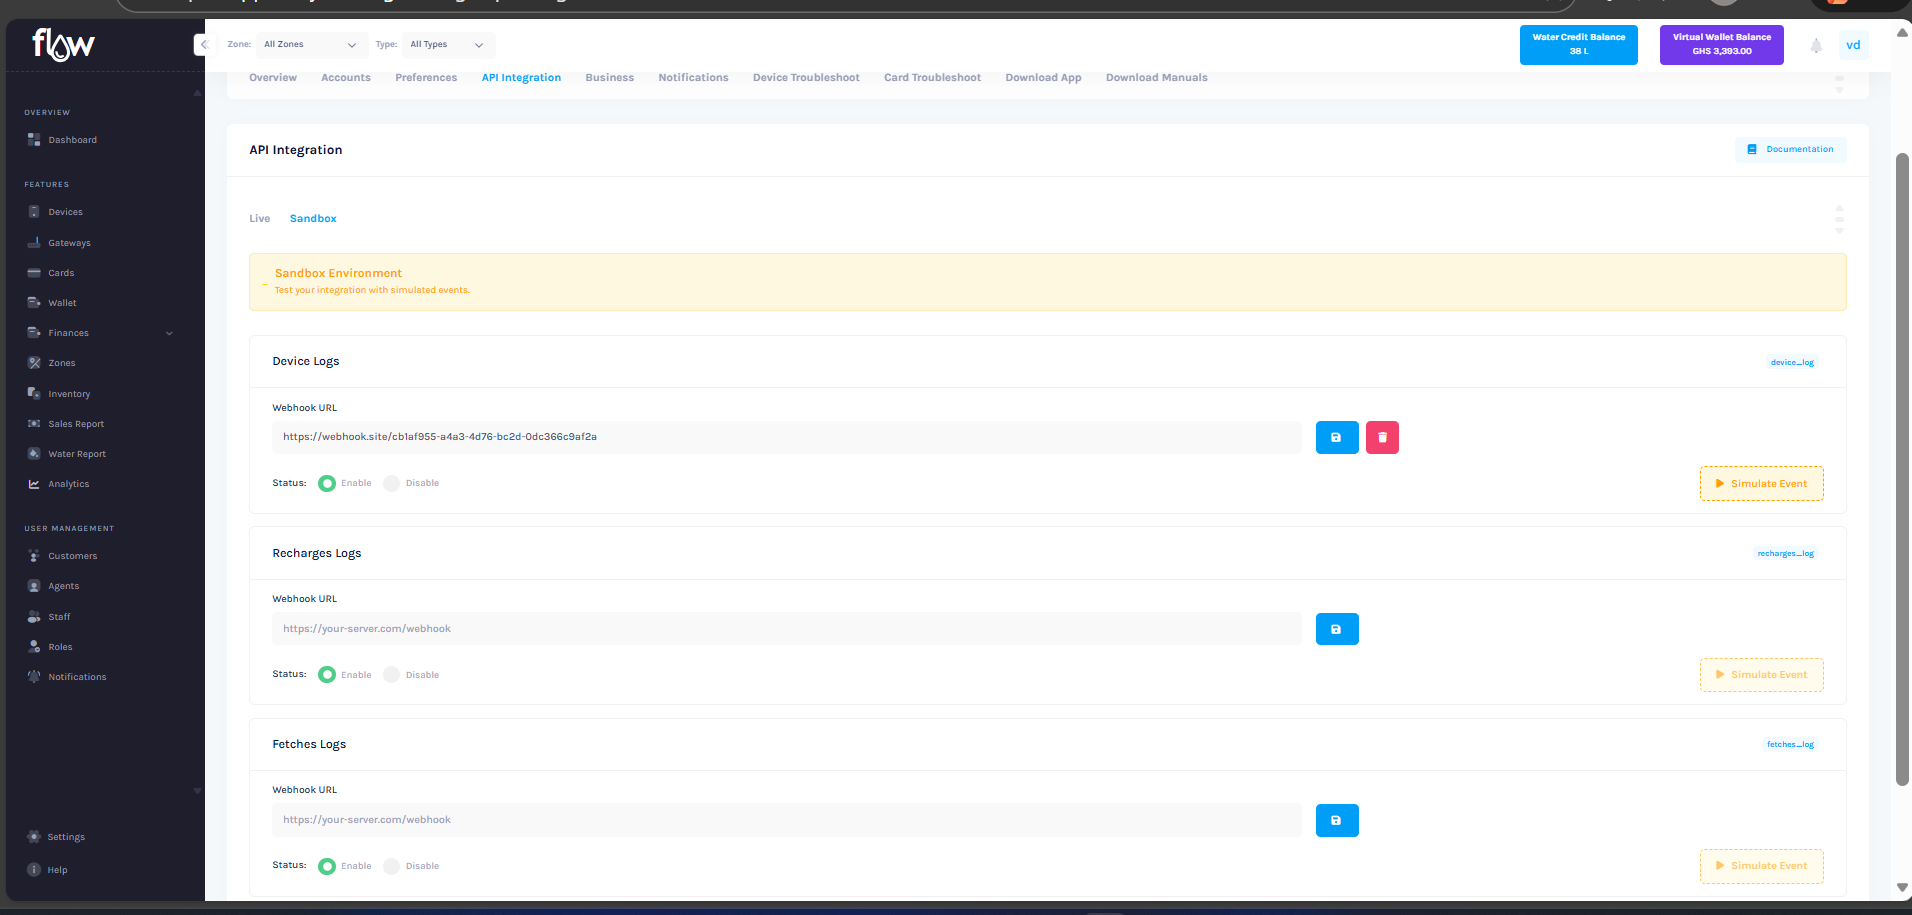Open the Wallet section
1912x915 pixels.
point(62,302)
